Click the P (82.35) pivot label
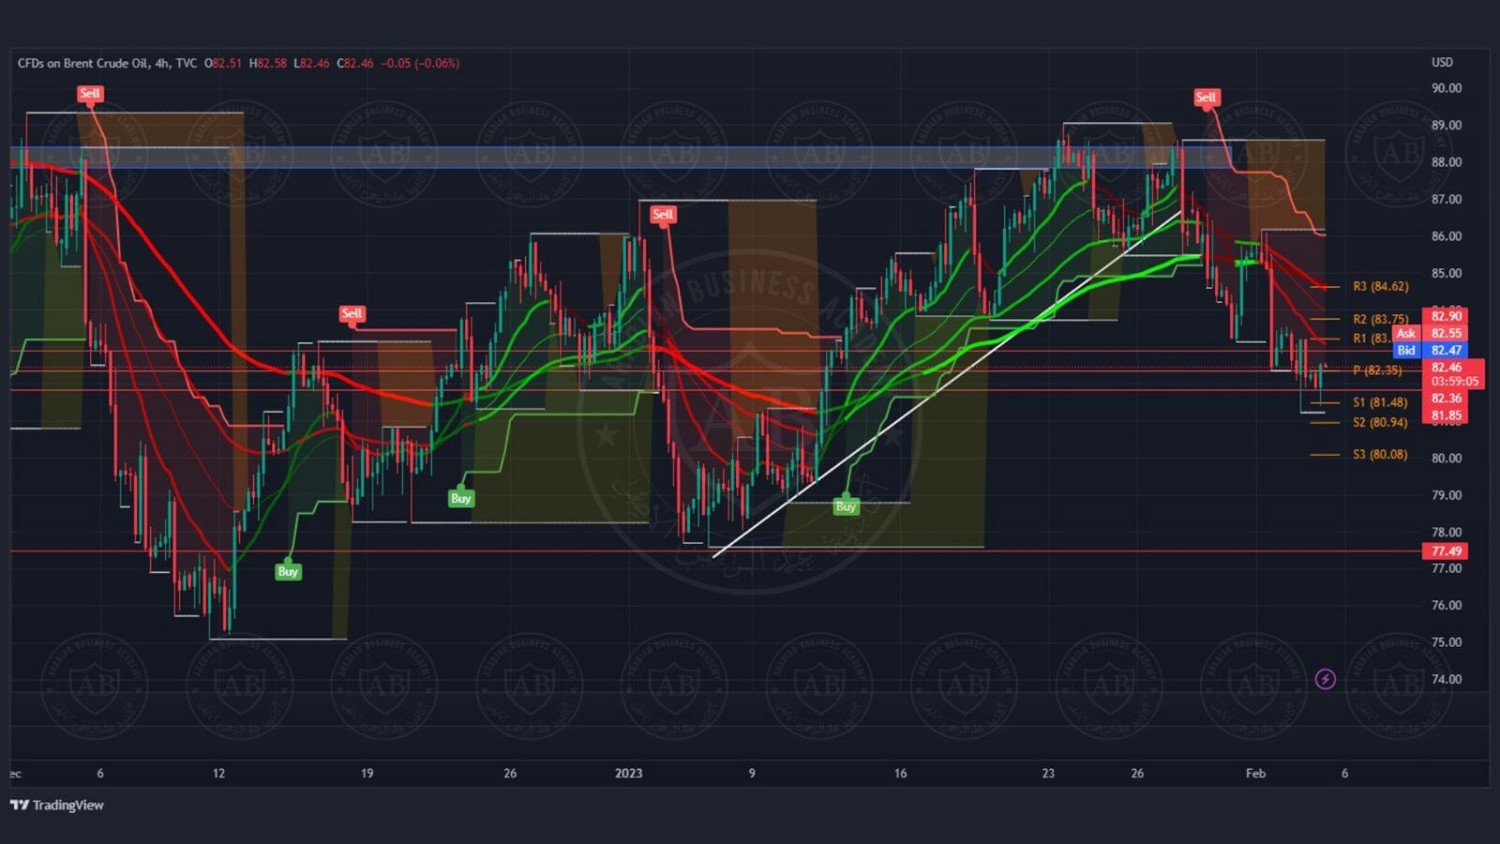The image size is (1500, 844). click(x=1377, y=370)
